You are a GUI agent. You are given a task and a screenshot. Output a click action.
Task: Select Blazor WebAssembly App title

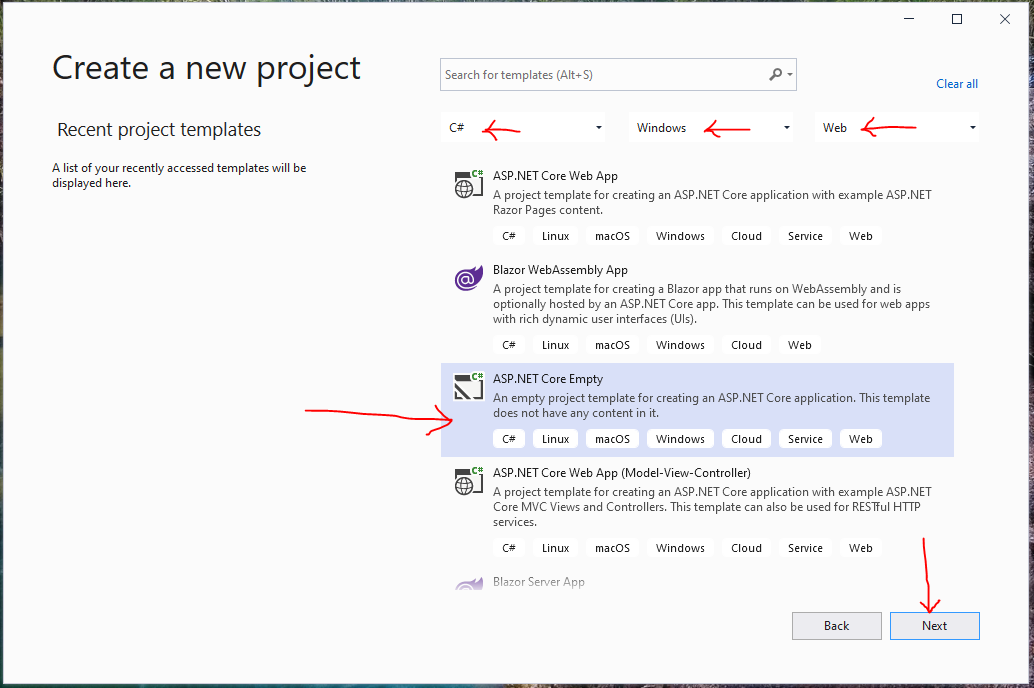click(x=561, y=270)
